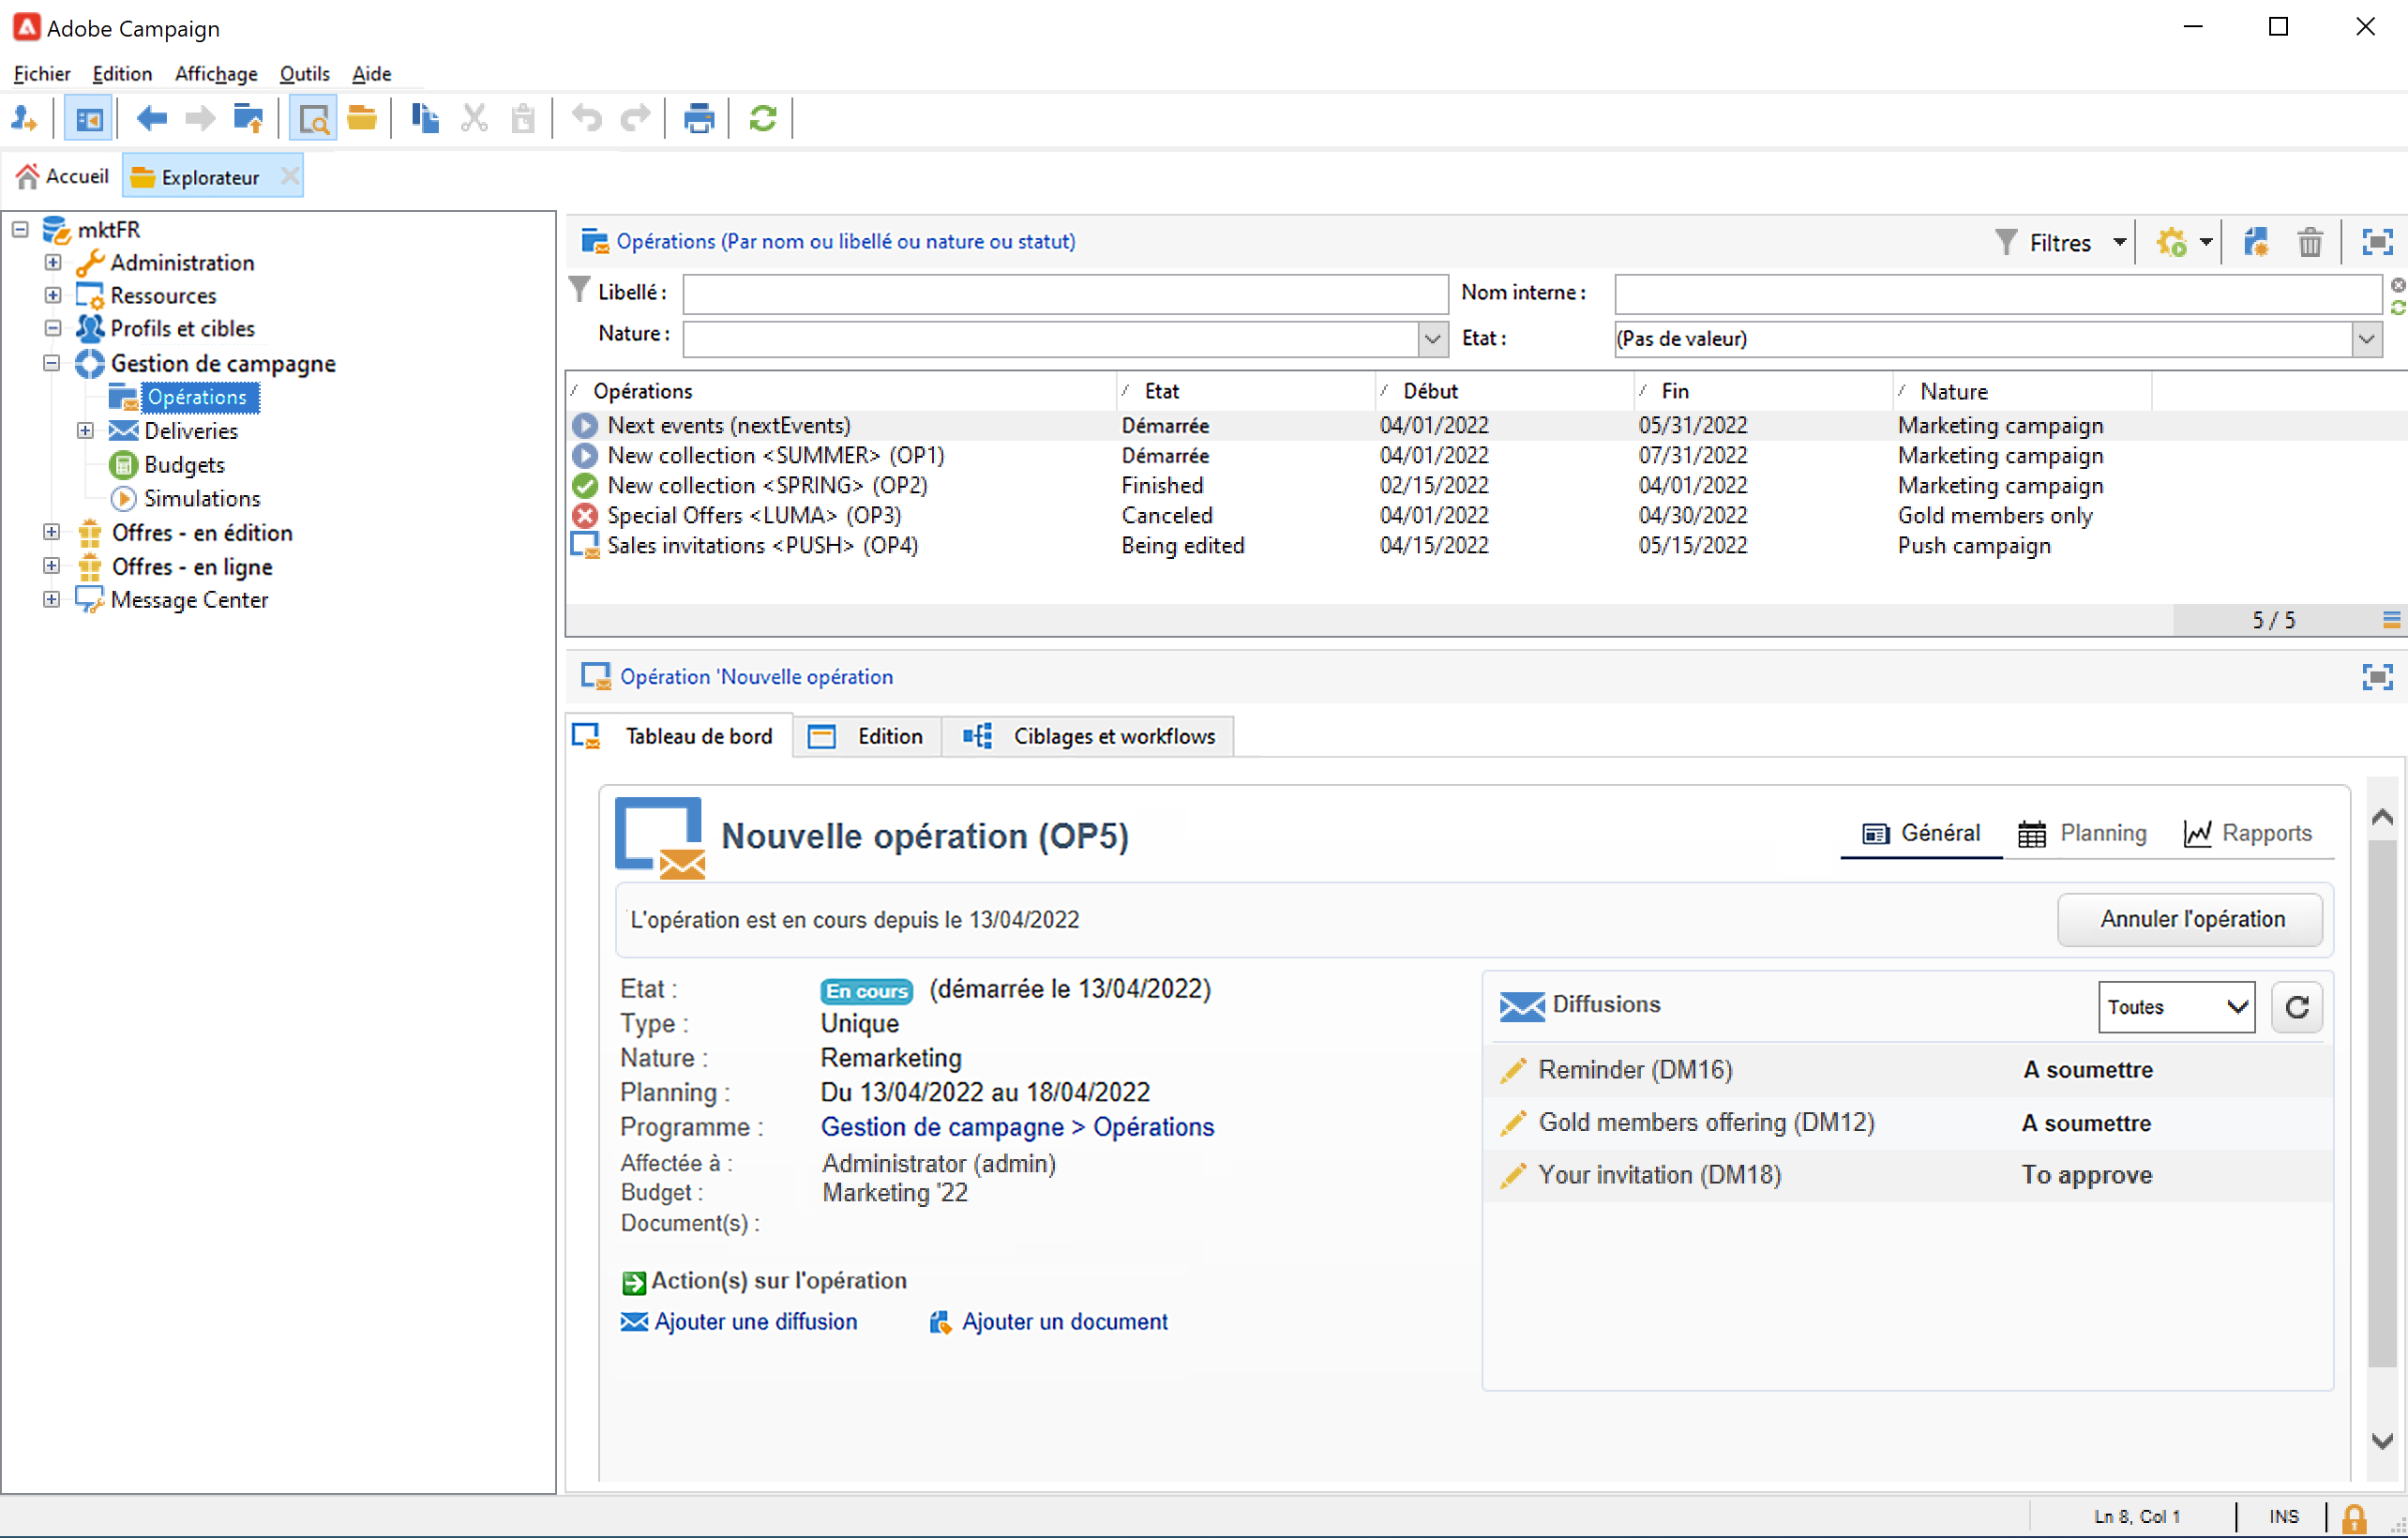Click the Ajouter une diffusion link
Viewport: 2408px width, 1538px height.
(755, 1321)
